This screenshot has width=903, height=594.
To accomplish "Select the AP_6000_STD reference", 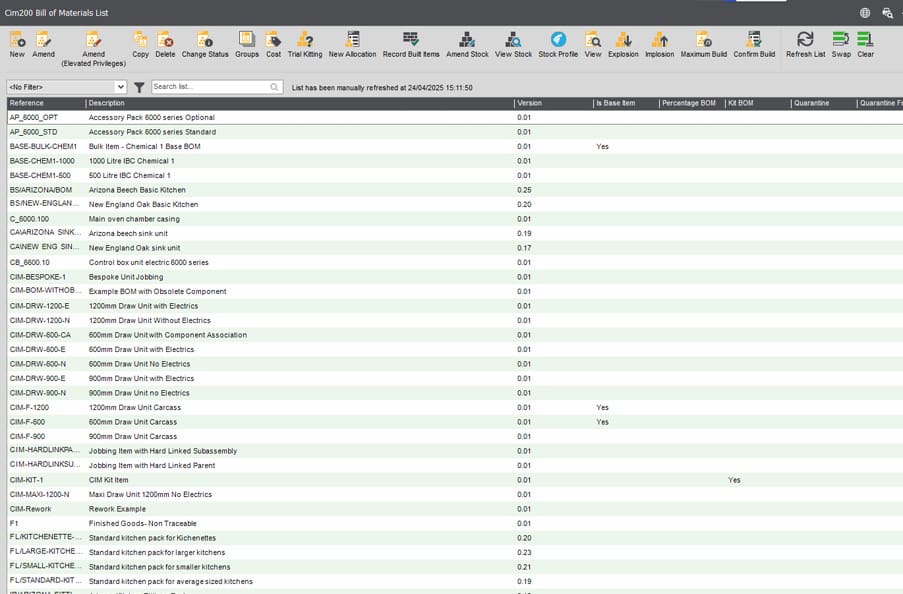I will pyautogui.click(x=33, y=132).
